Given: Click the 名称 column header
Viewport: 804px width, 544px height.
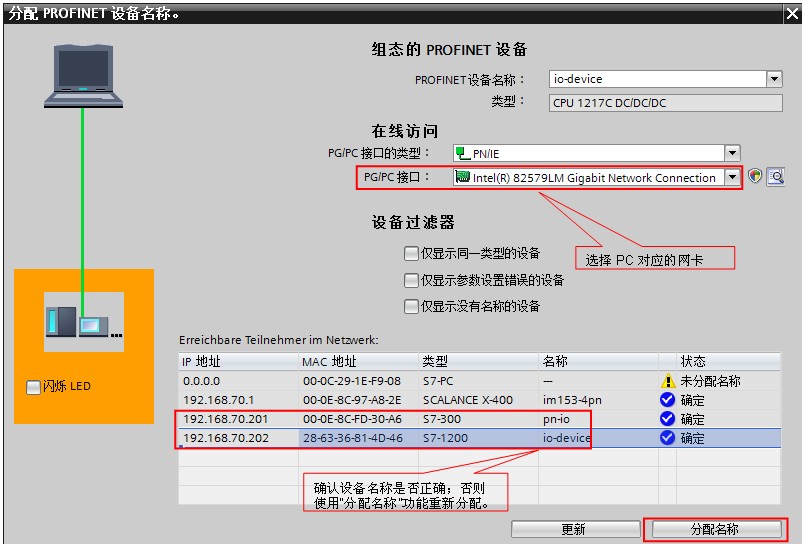Looking at the screenshot, I should coord(598,361).
